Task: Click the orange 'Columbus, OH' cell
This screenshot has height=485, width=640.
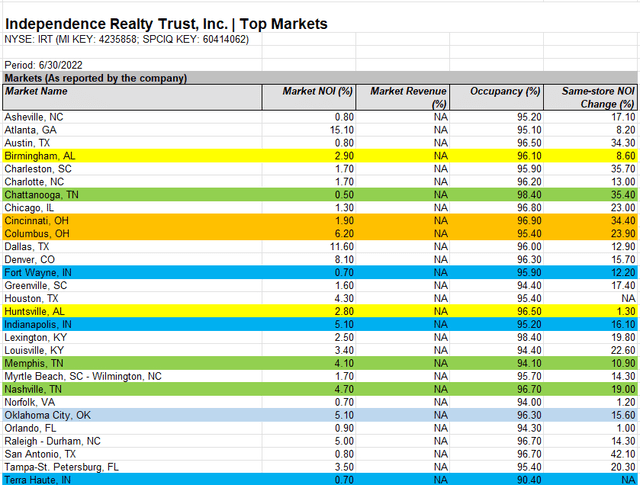Action: [x=132, y=234]
